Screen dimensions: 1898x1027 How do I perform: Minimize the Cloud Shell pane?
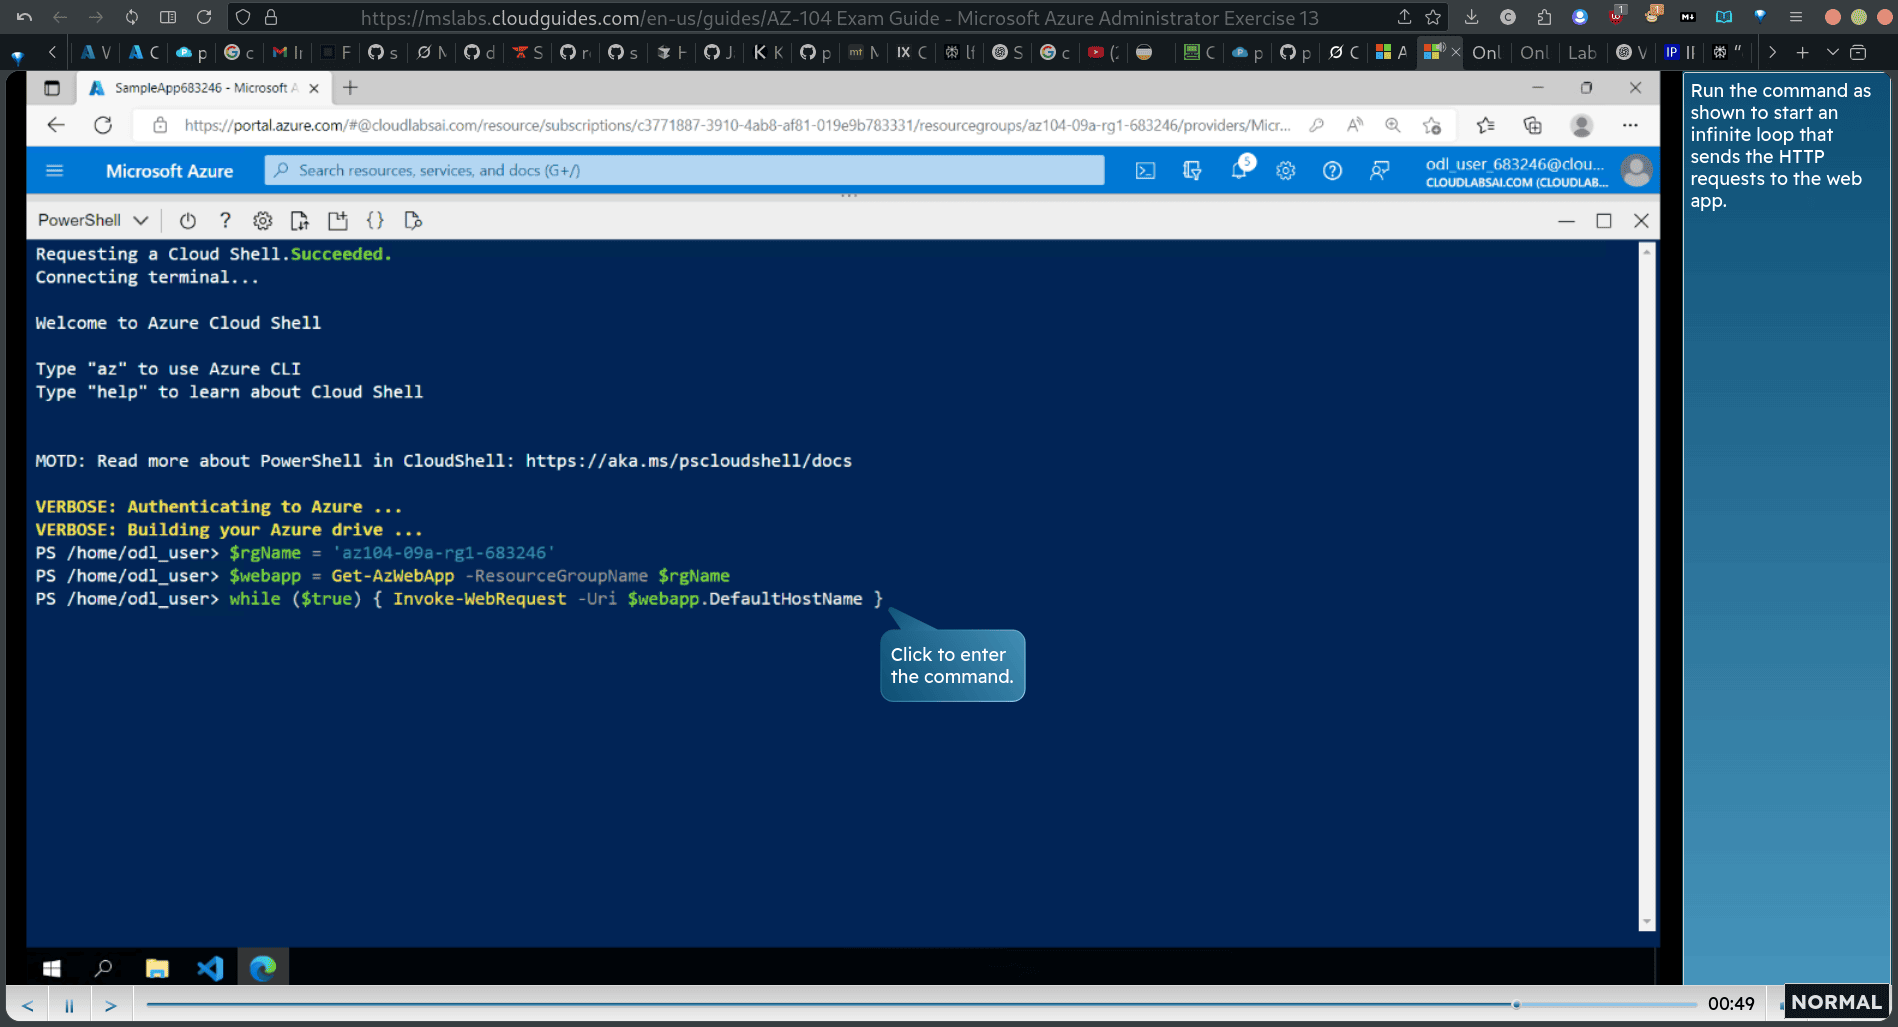pos(1566,220)
